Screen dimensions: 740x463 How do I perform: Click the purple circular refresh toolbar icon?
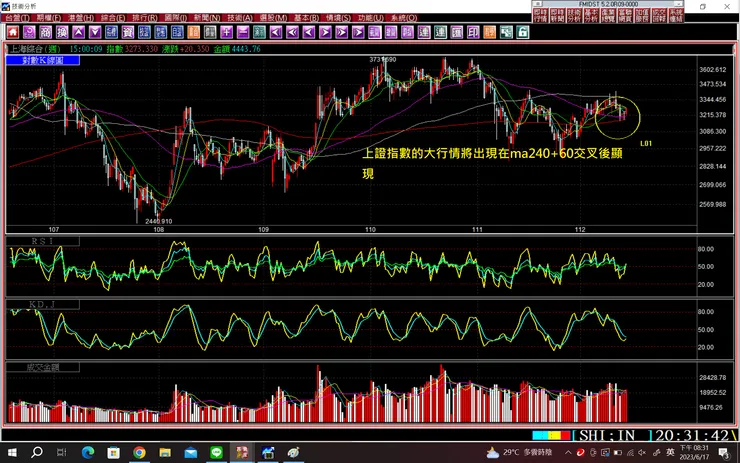coord(29,32)
